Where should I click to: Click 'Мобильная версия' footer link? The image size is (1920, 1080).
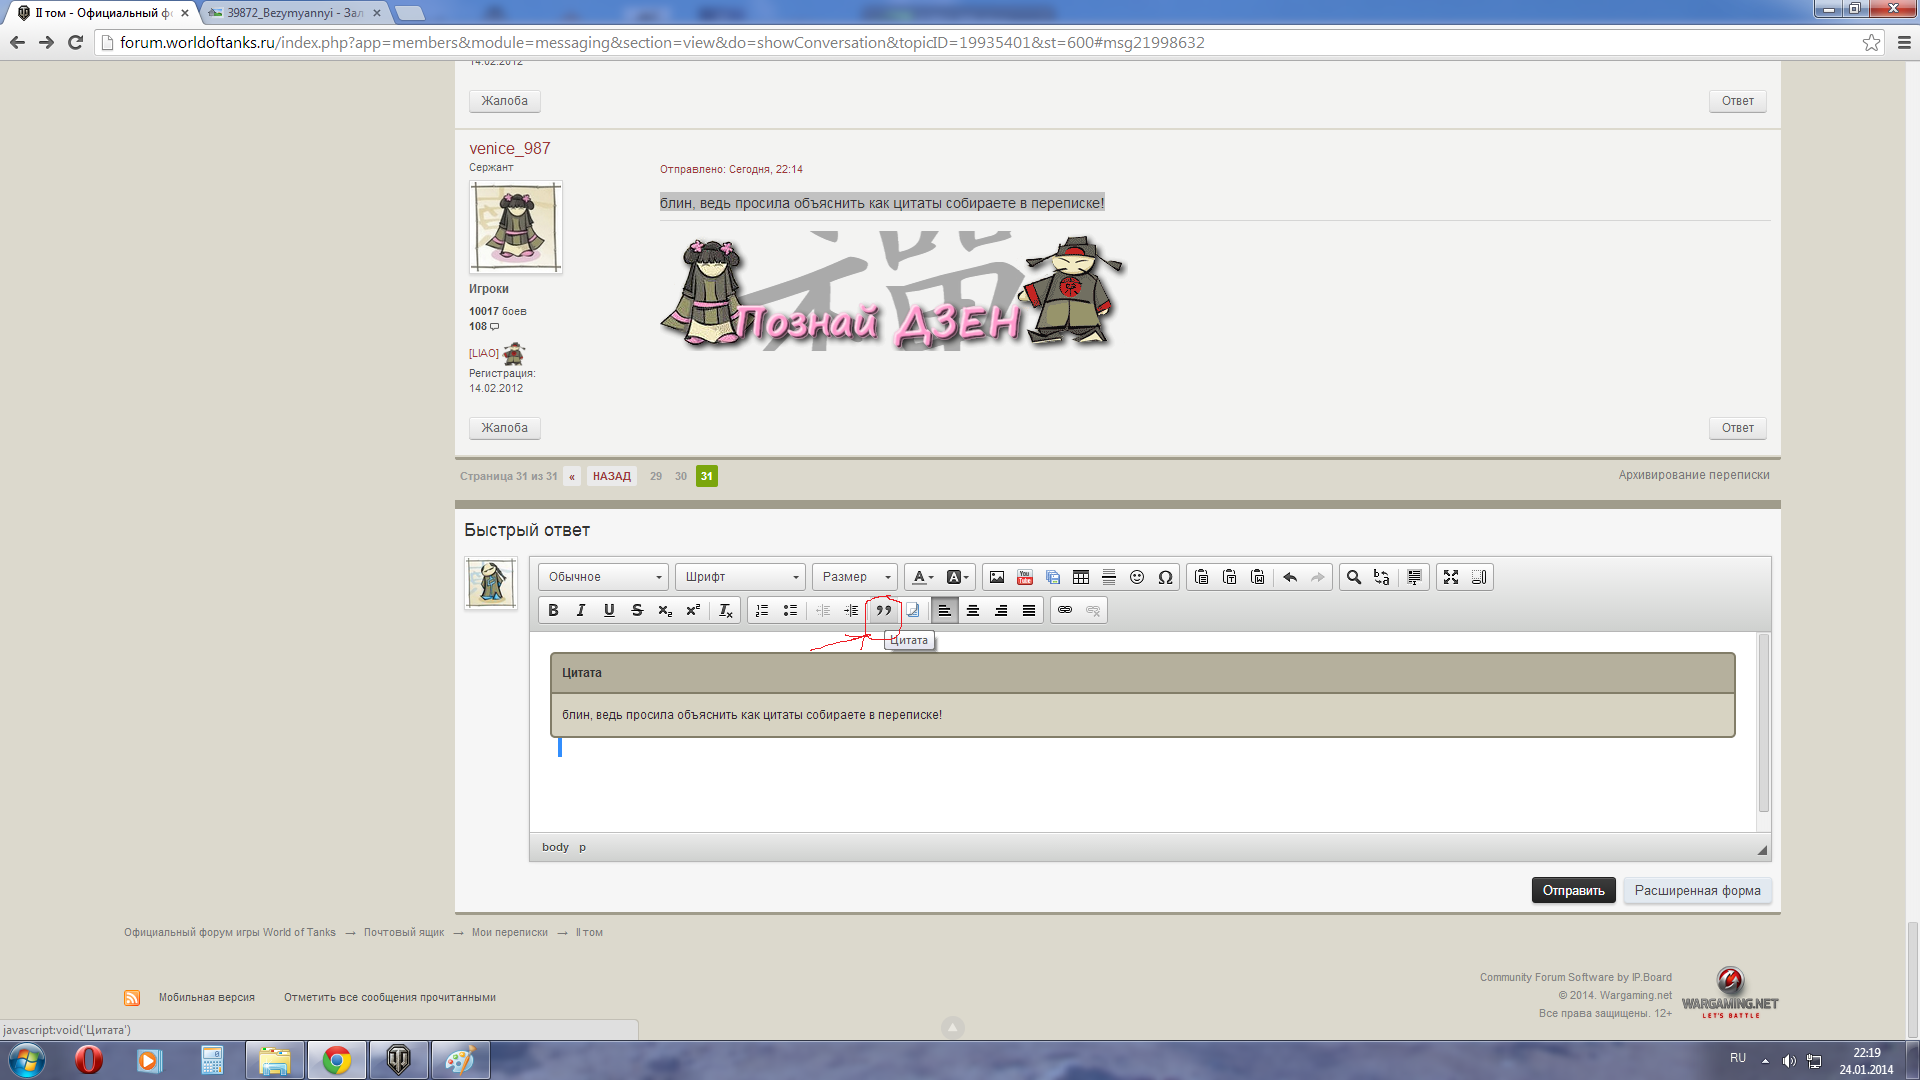(x=207, y=997)
